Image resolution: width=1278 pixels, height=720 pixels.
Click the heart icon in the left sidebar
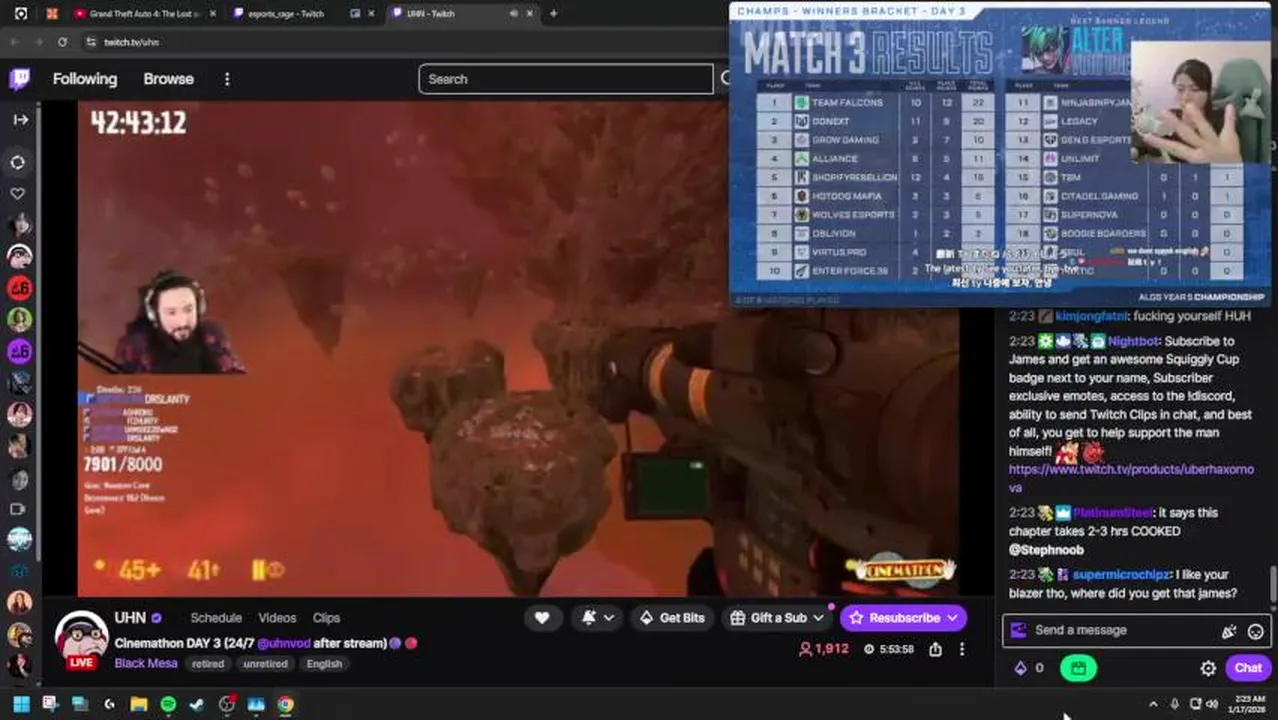pyautogui.click(x=18, y=193)
